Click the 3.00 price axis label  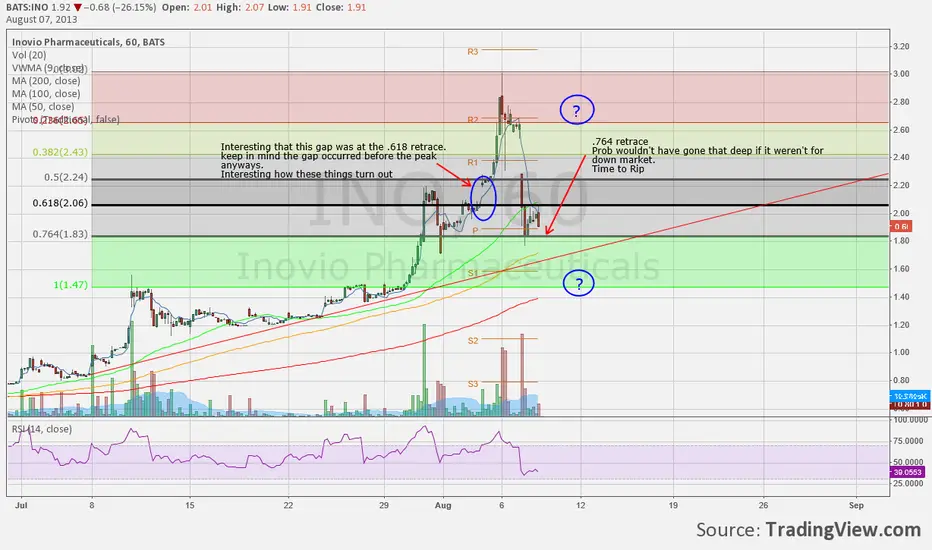[900, 74]
